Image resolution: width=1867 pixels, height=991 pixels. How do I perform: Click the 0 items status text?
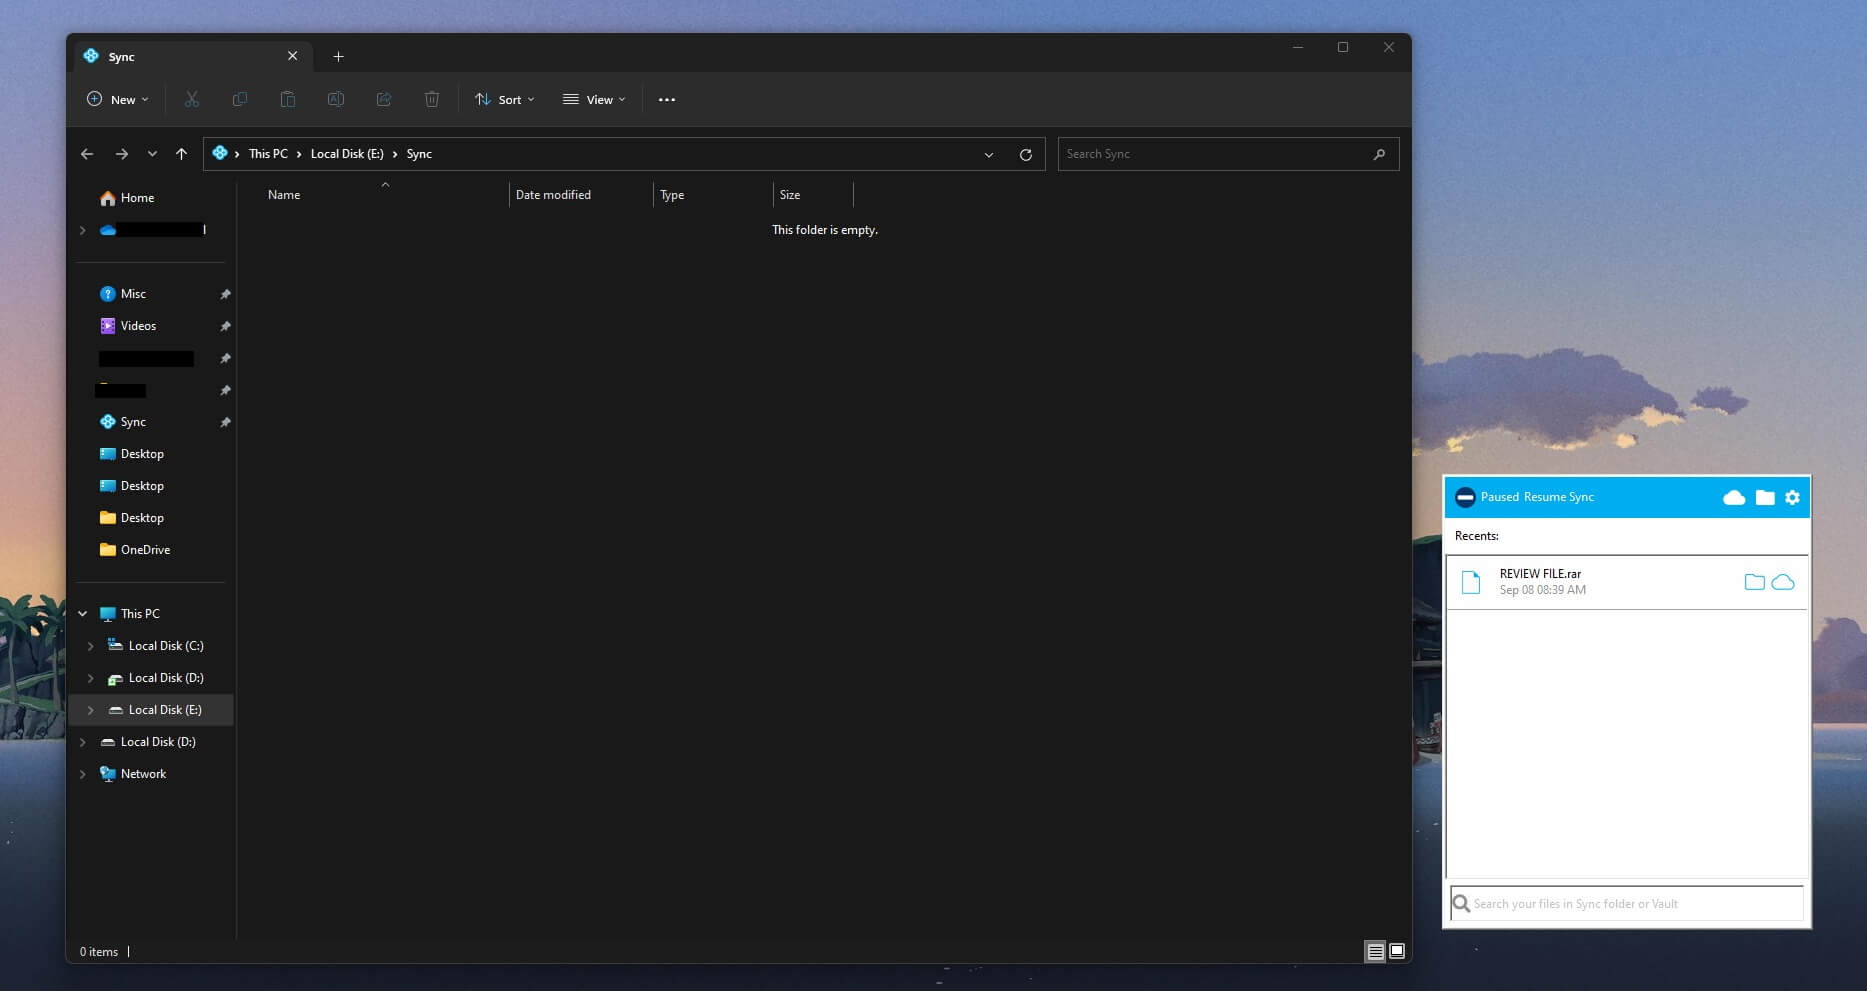[99, 952]
